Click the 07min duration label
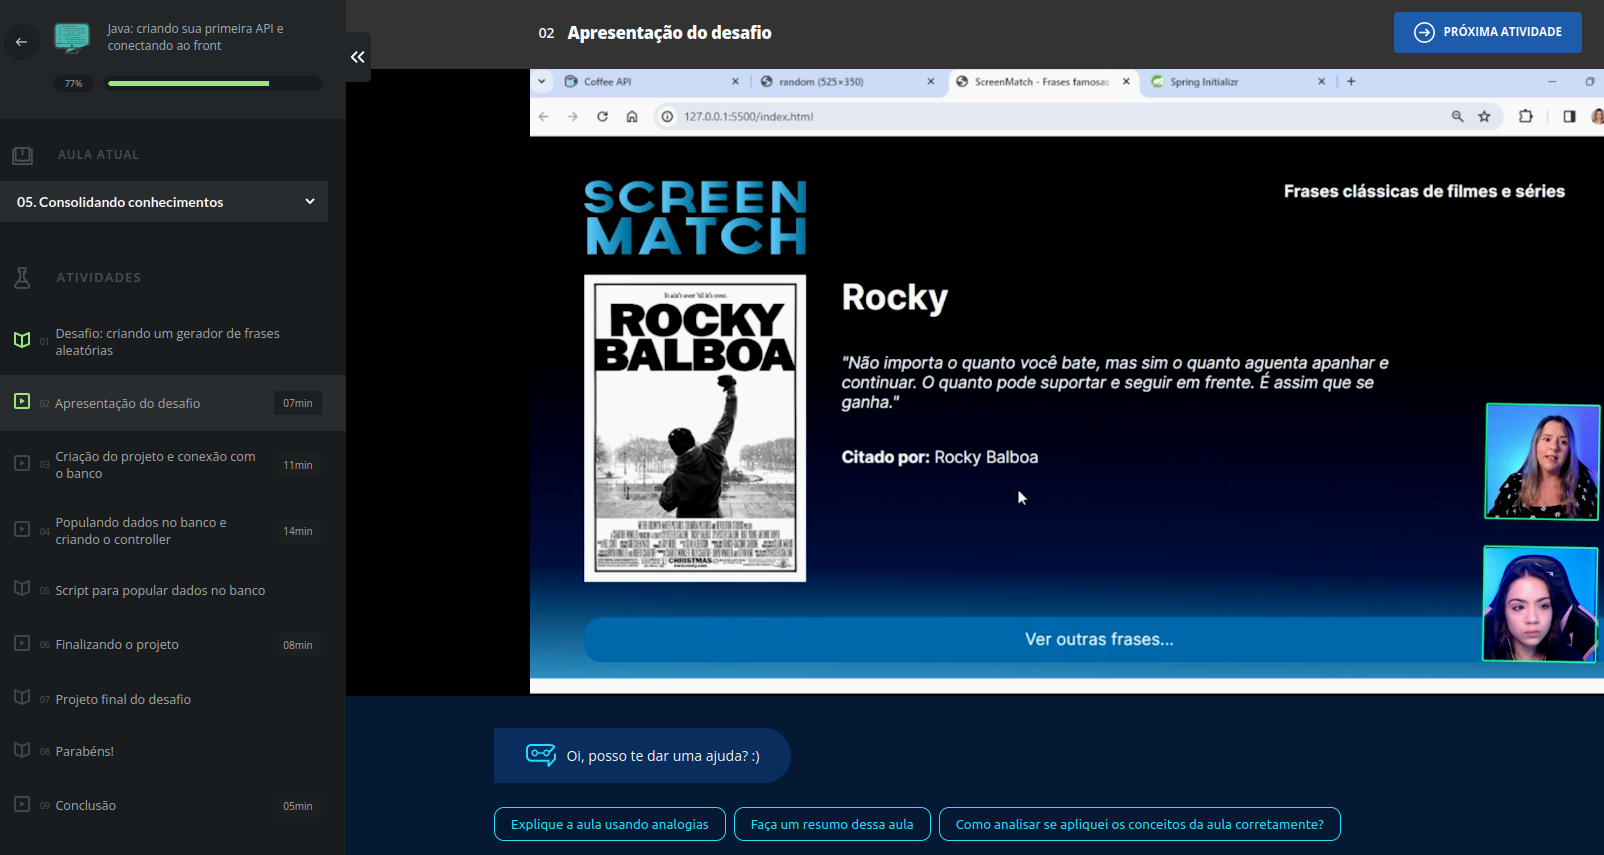Screen dimensions: 1604x855 (298, 403)
